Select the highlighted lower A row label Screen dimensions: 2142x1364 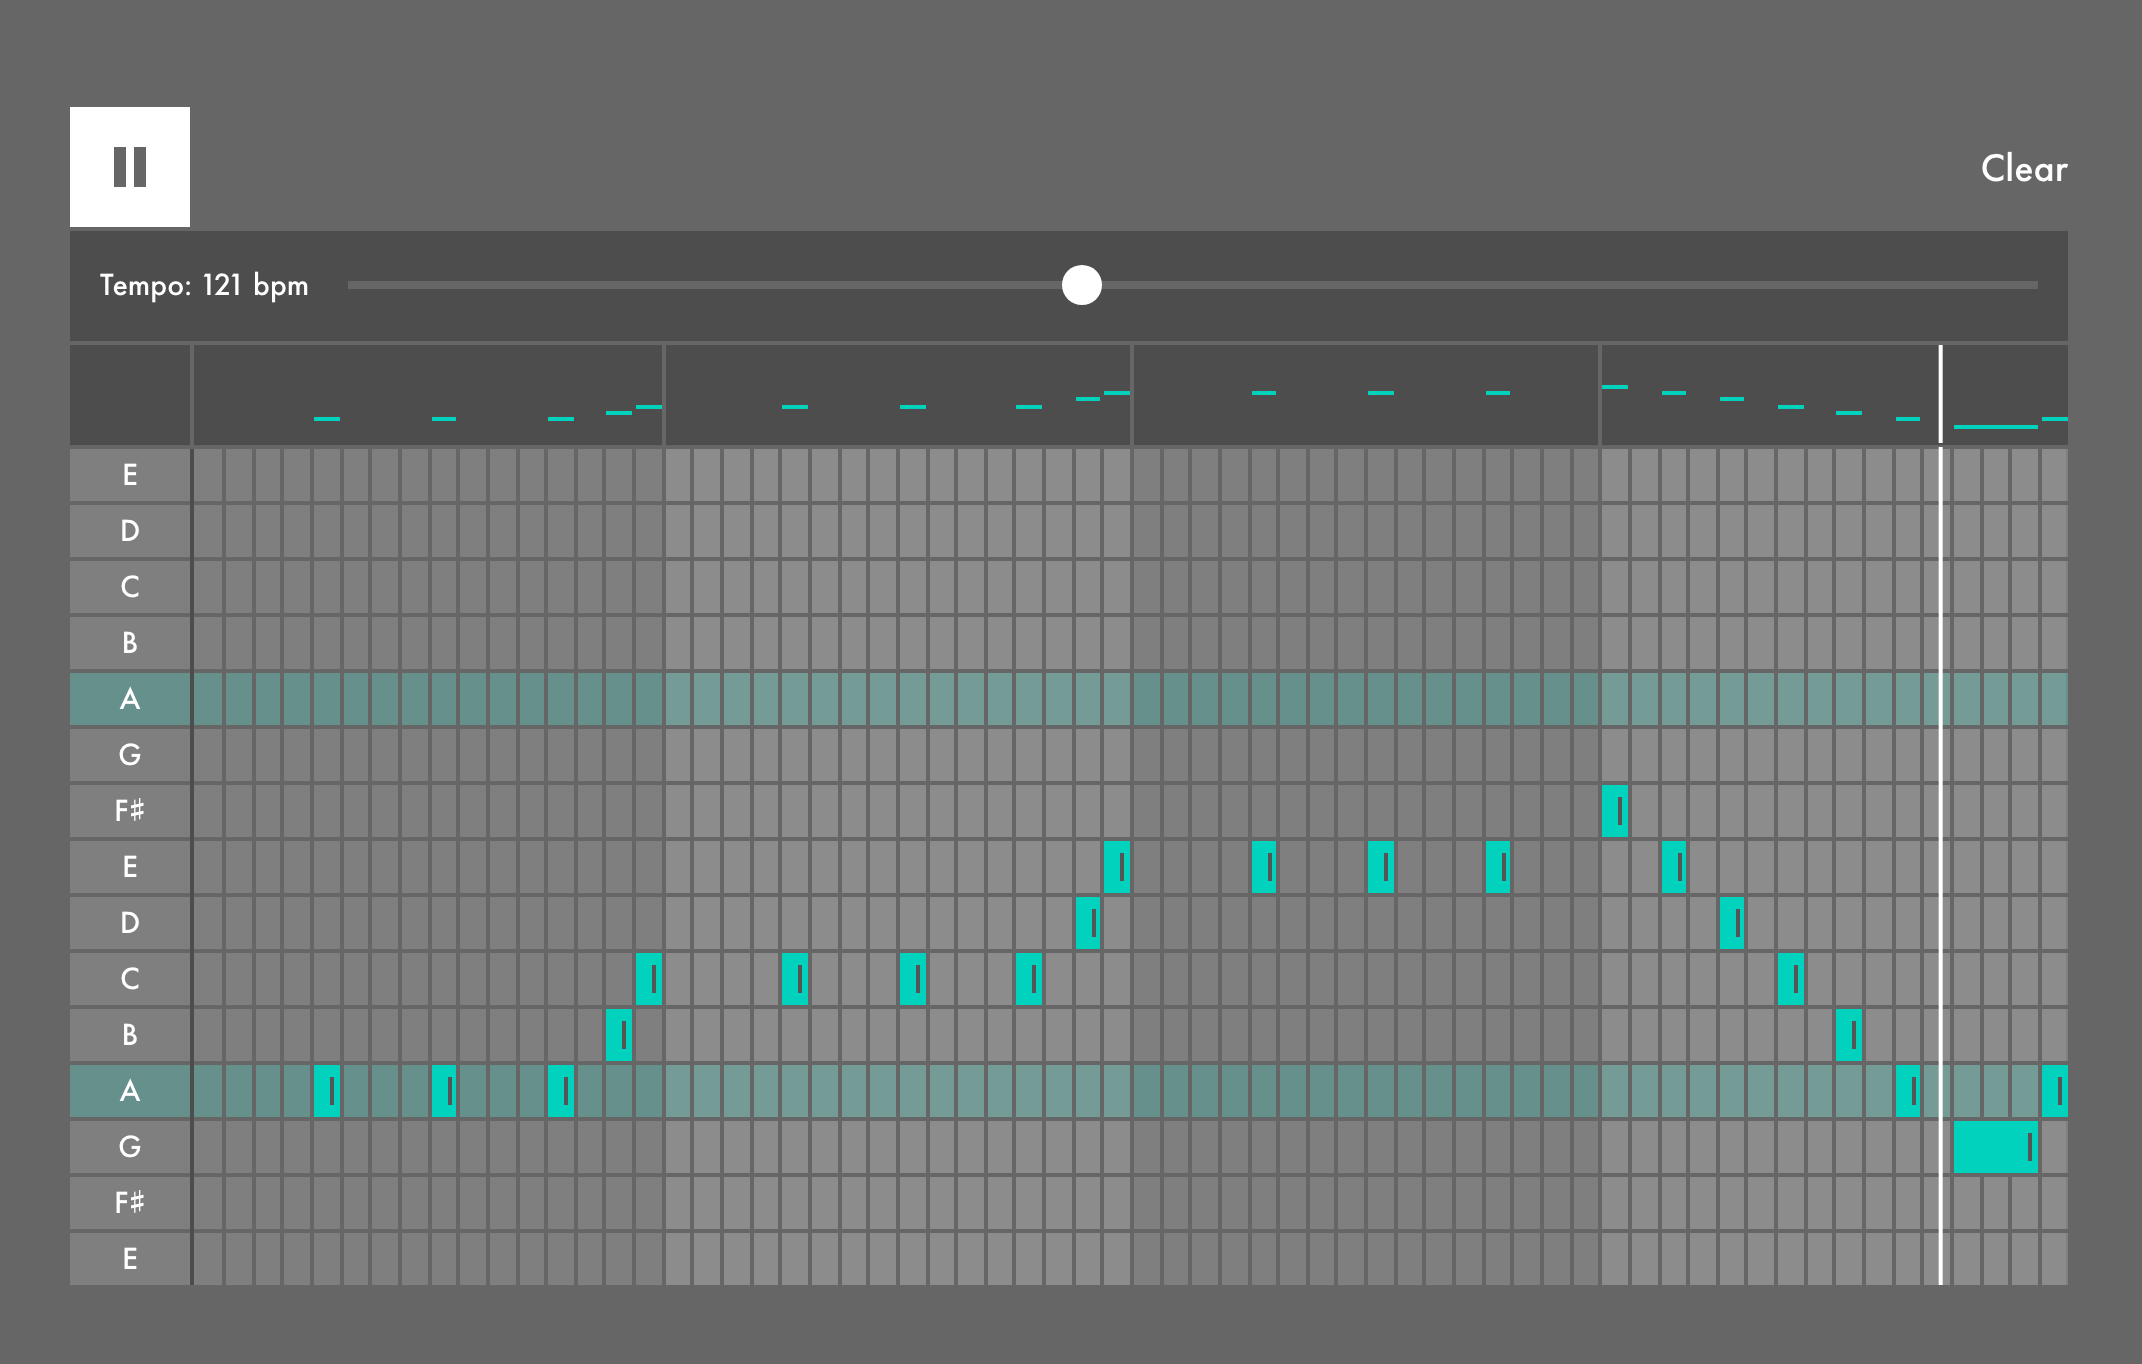[x=130, y=1091]
